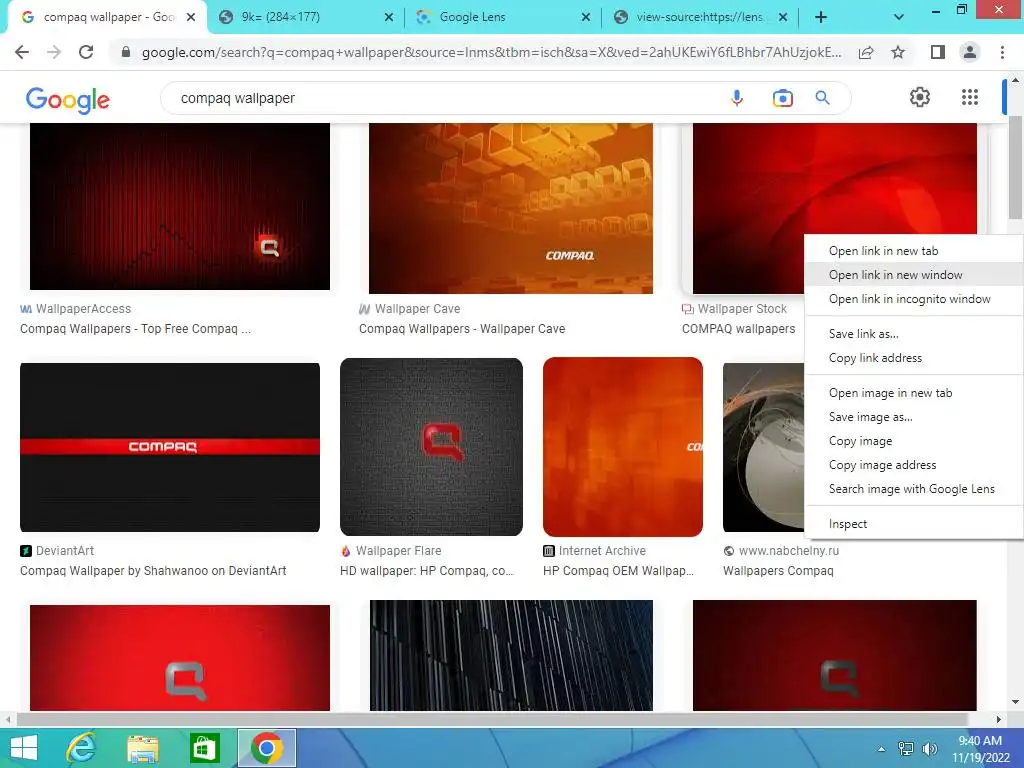Click the padlock site info icon

[126, 52]
